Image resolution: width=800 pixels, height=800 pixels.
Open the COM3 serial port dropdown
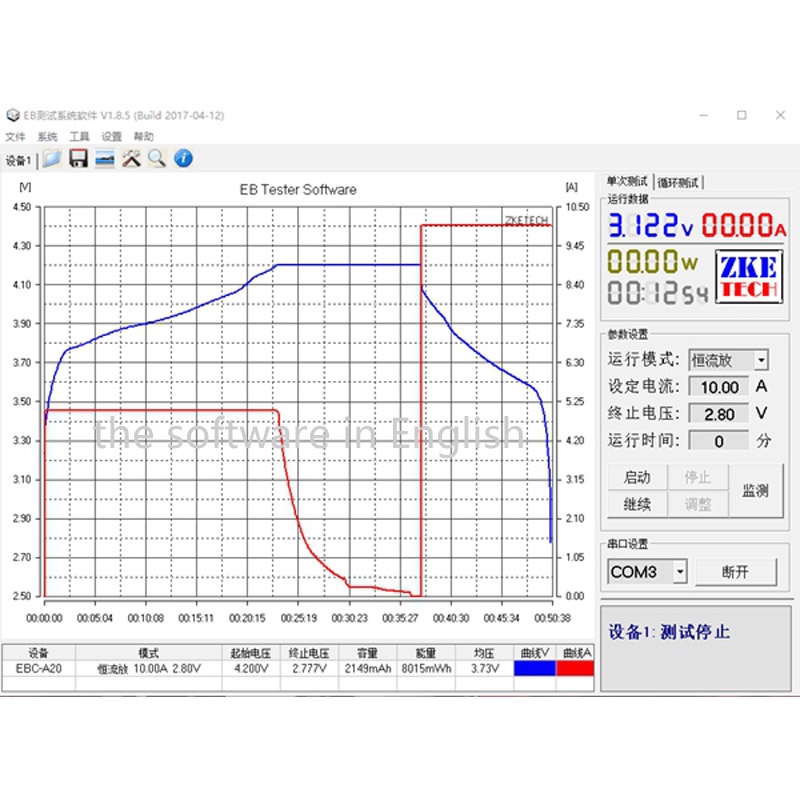point(680,572)
